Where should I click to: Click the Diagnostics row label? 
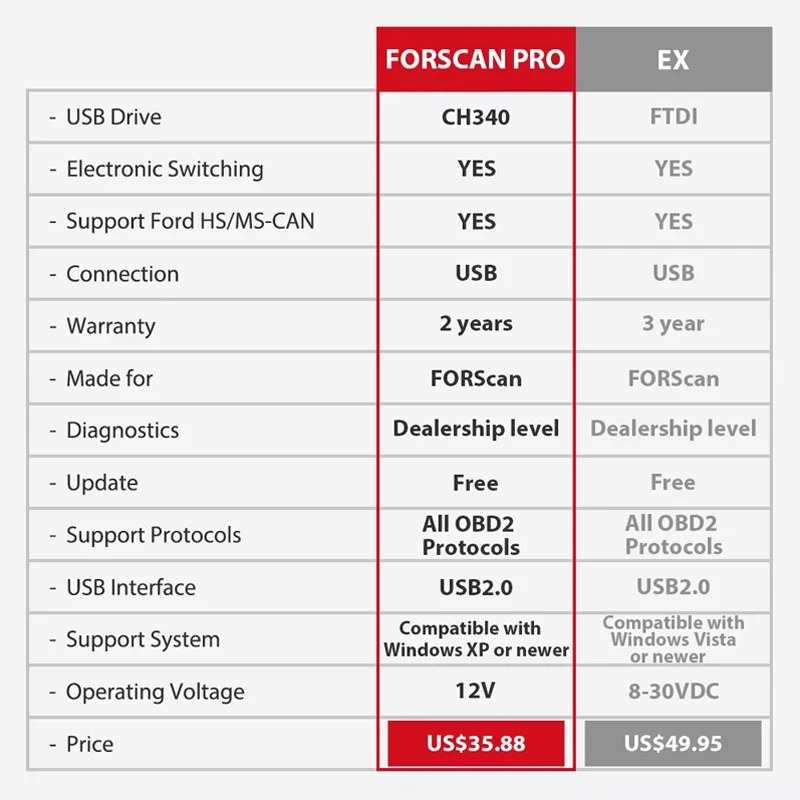coord(122,431)
